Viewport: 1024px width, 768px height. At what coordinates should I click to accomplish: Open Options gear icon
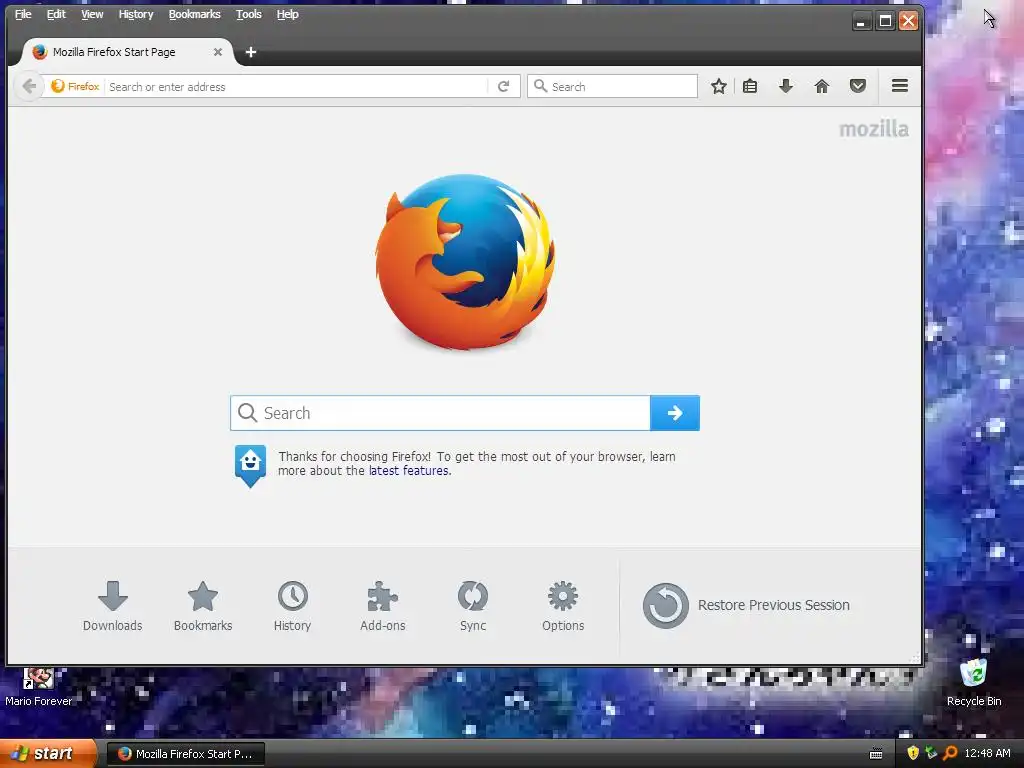point(563,606)
